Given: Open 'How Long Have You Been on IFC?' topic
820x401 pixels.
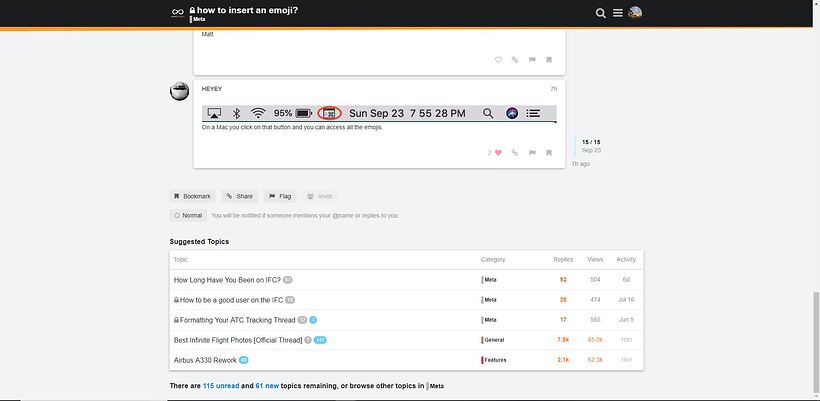Looking at the screenshot, I should point(227,280).
